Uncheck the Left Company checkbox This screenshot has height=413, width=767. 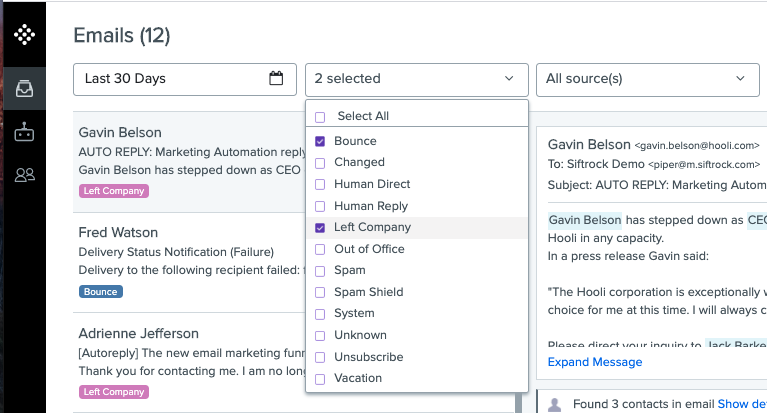(x=320, y=228)
